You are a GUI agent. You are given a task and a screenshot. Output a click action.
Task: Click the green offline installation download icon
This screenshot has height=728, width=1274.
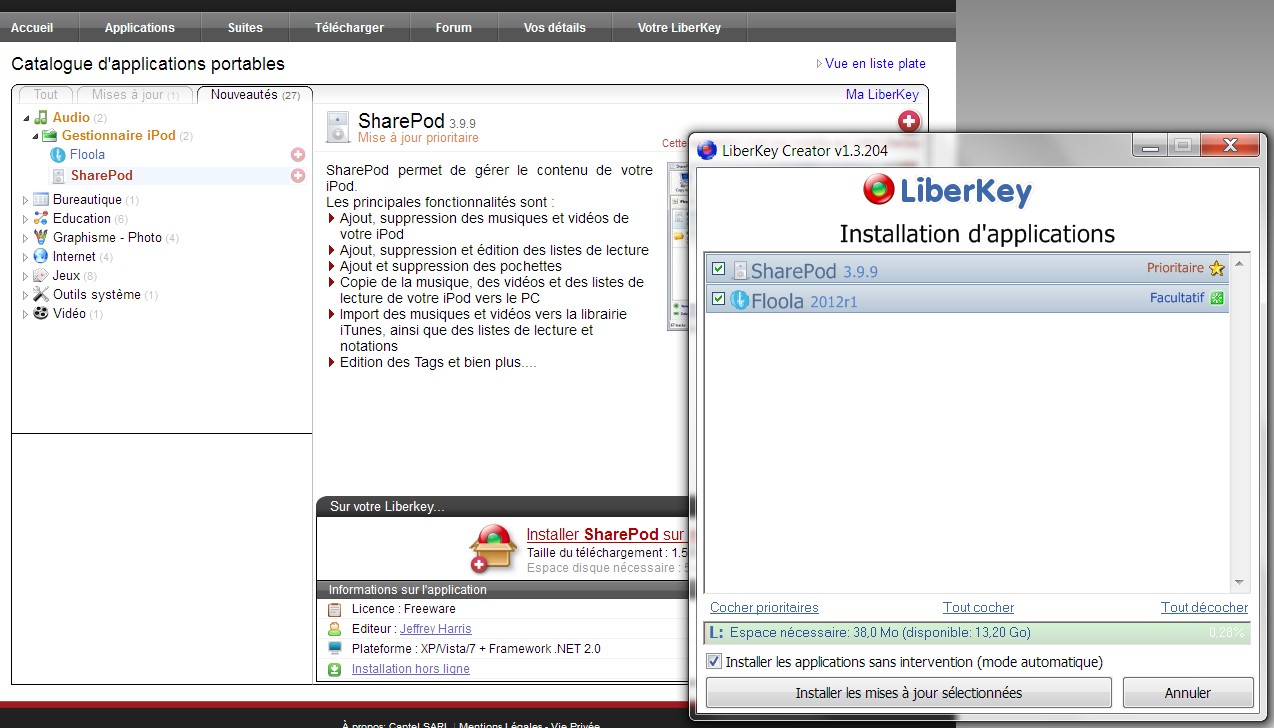pos(334,669)
